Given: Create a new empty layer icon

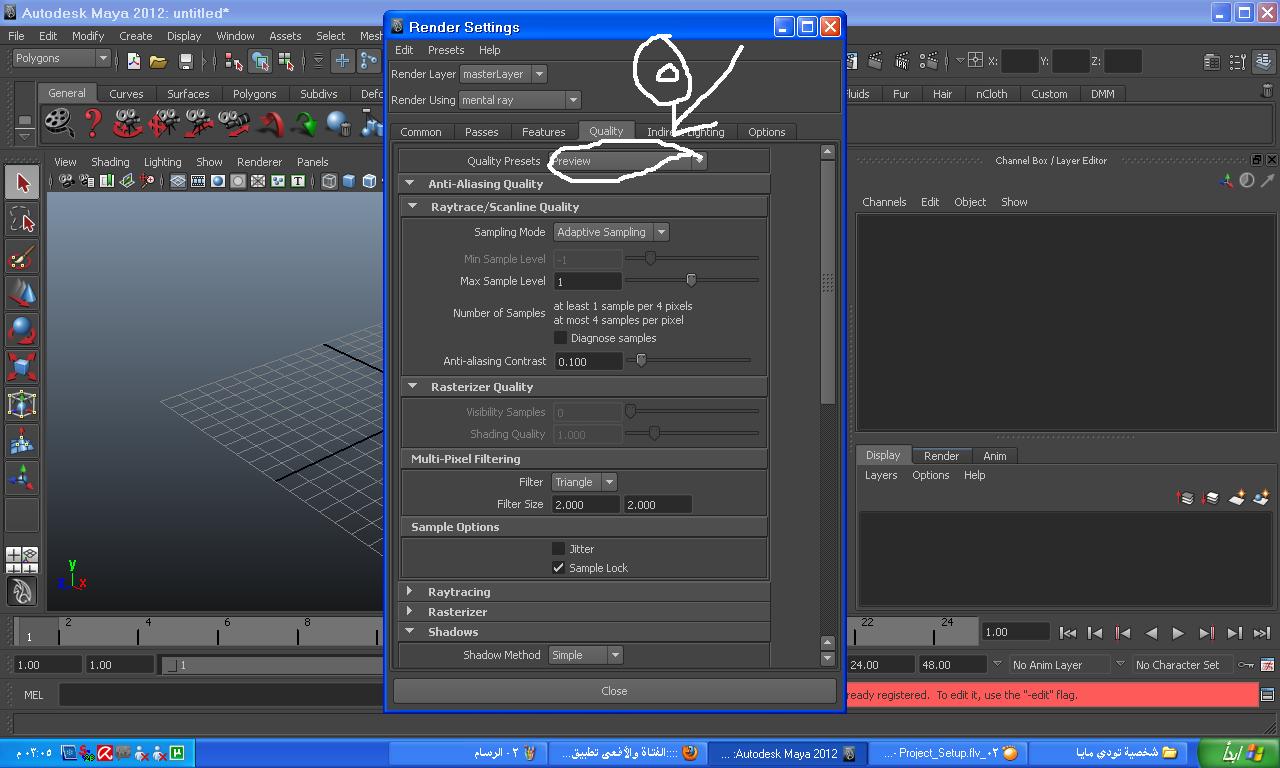Looking at the screenshot, I should point(1237,497).
